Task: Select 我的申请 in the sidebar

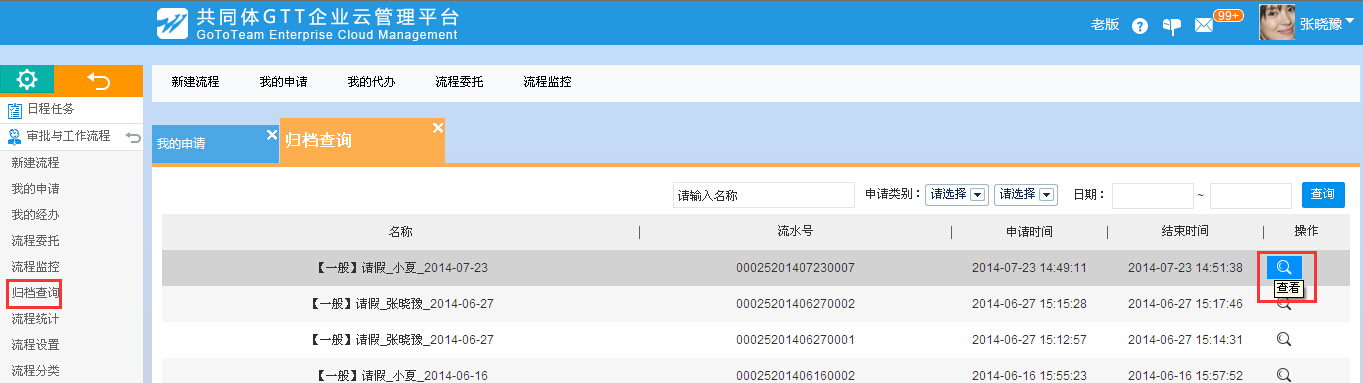Action: tap(35, 188)
